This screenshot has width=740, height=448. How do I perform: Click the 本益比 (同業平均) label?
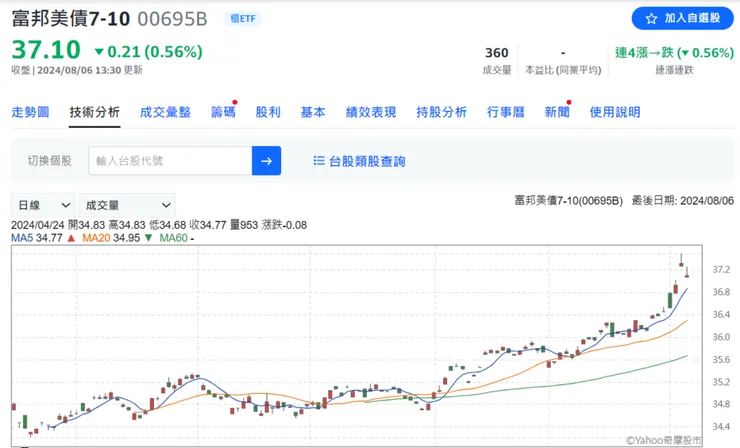point(563,70)
